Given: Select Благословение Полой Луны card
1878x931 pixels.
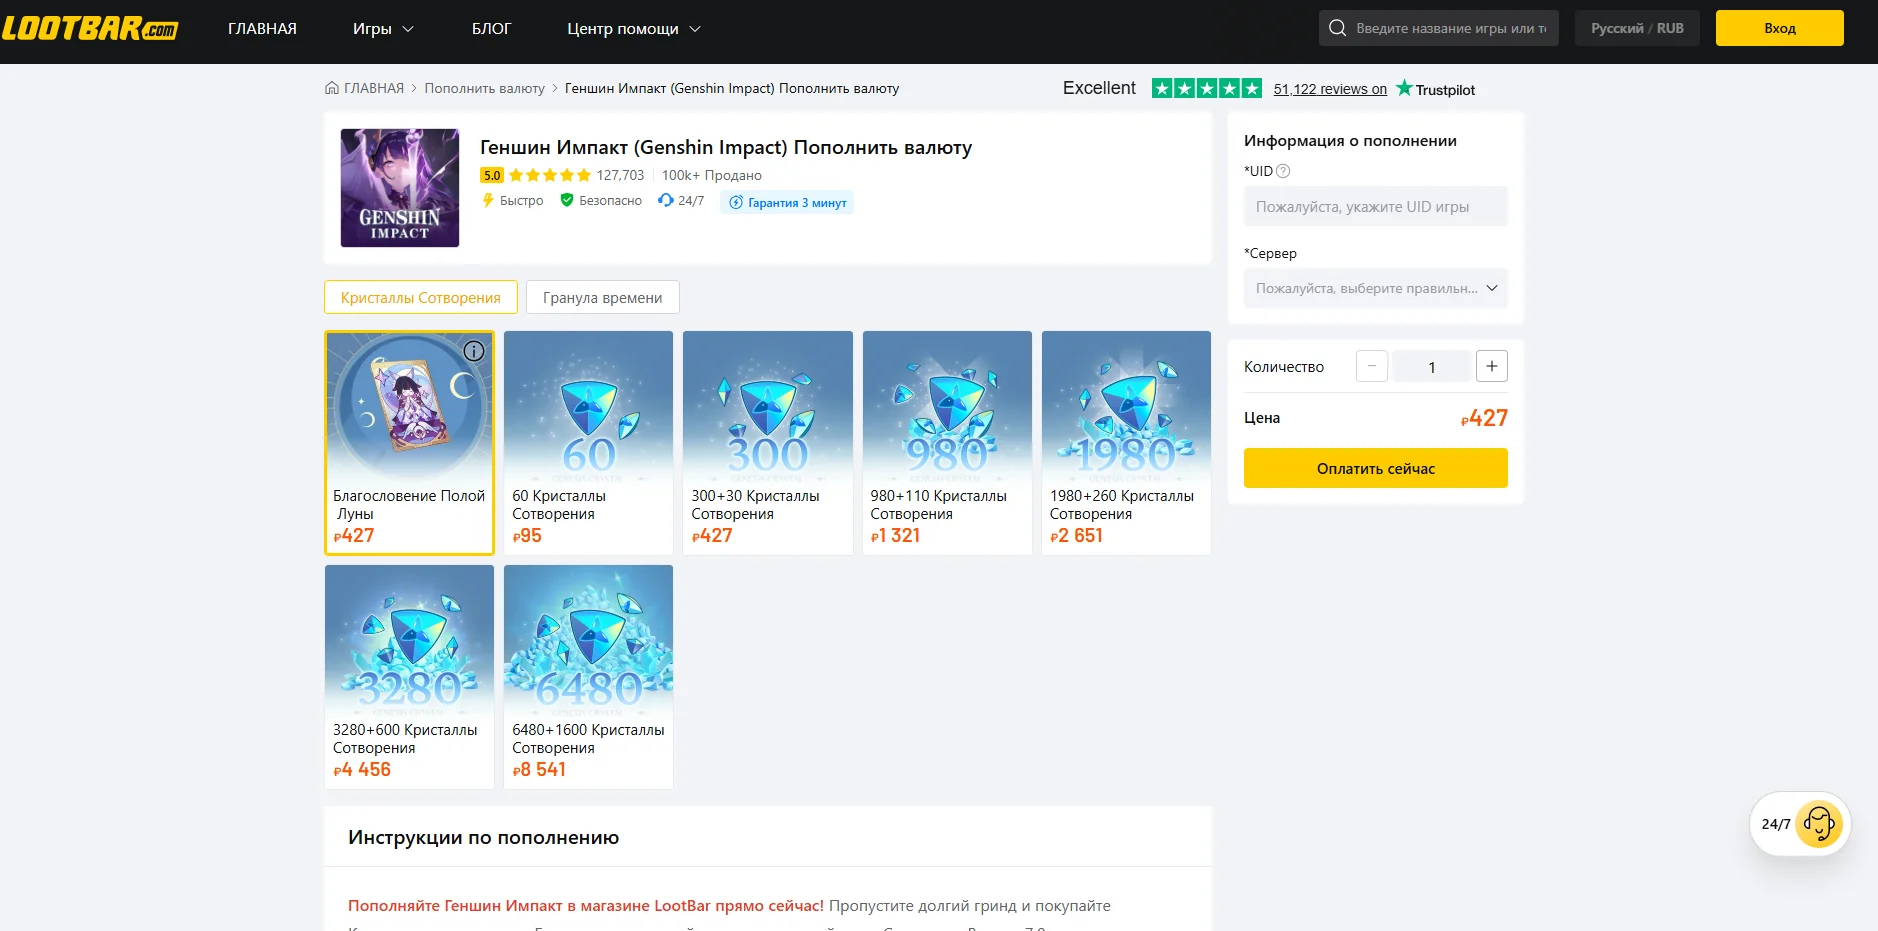Looking at the screenshot, I should (409, 443).
